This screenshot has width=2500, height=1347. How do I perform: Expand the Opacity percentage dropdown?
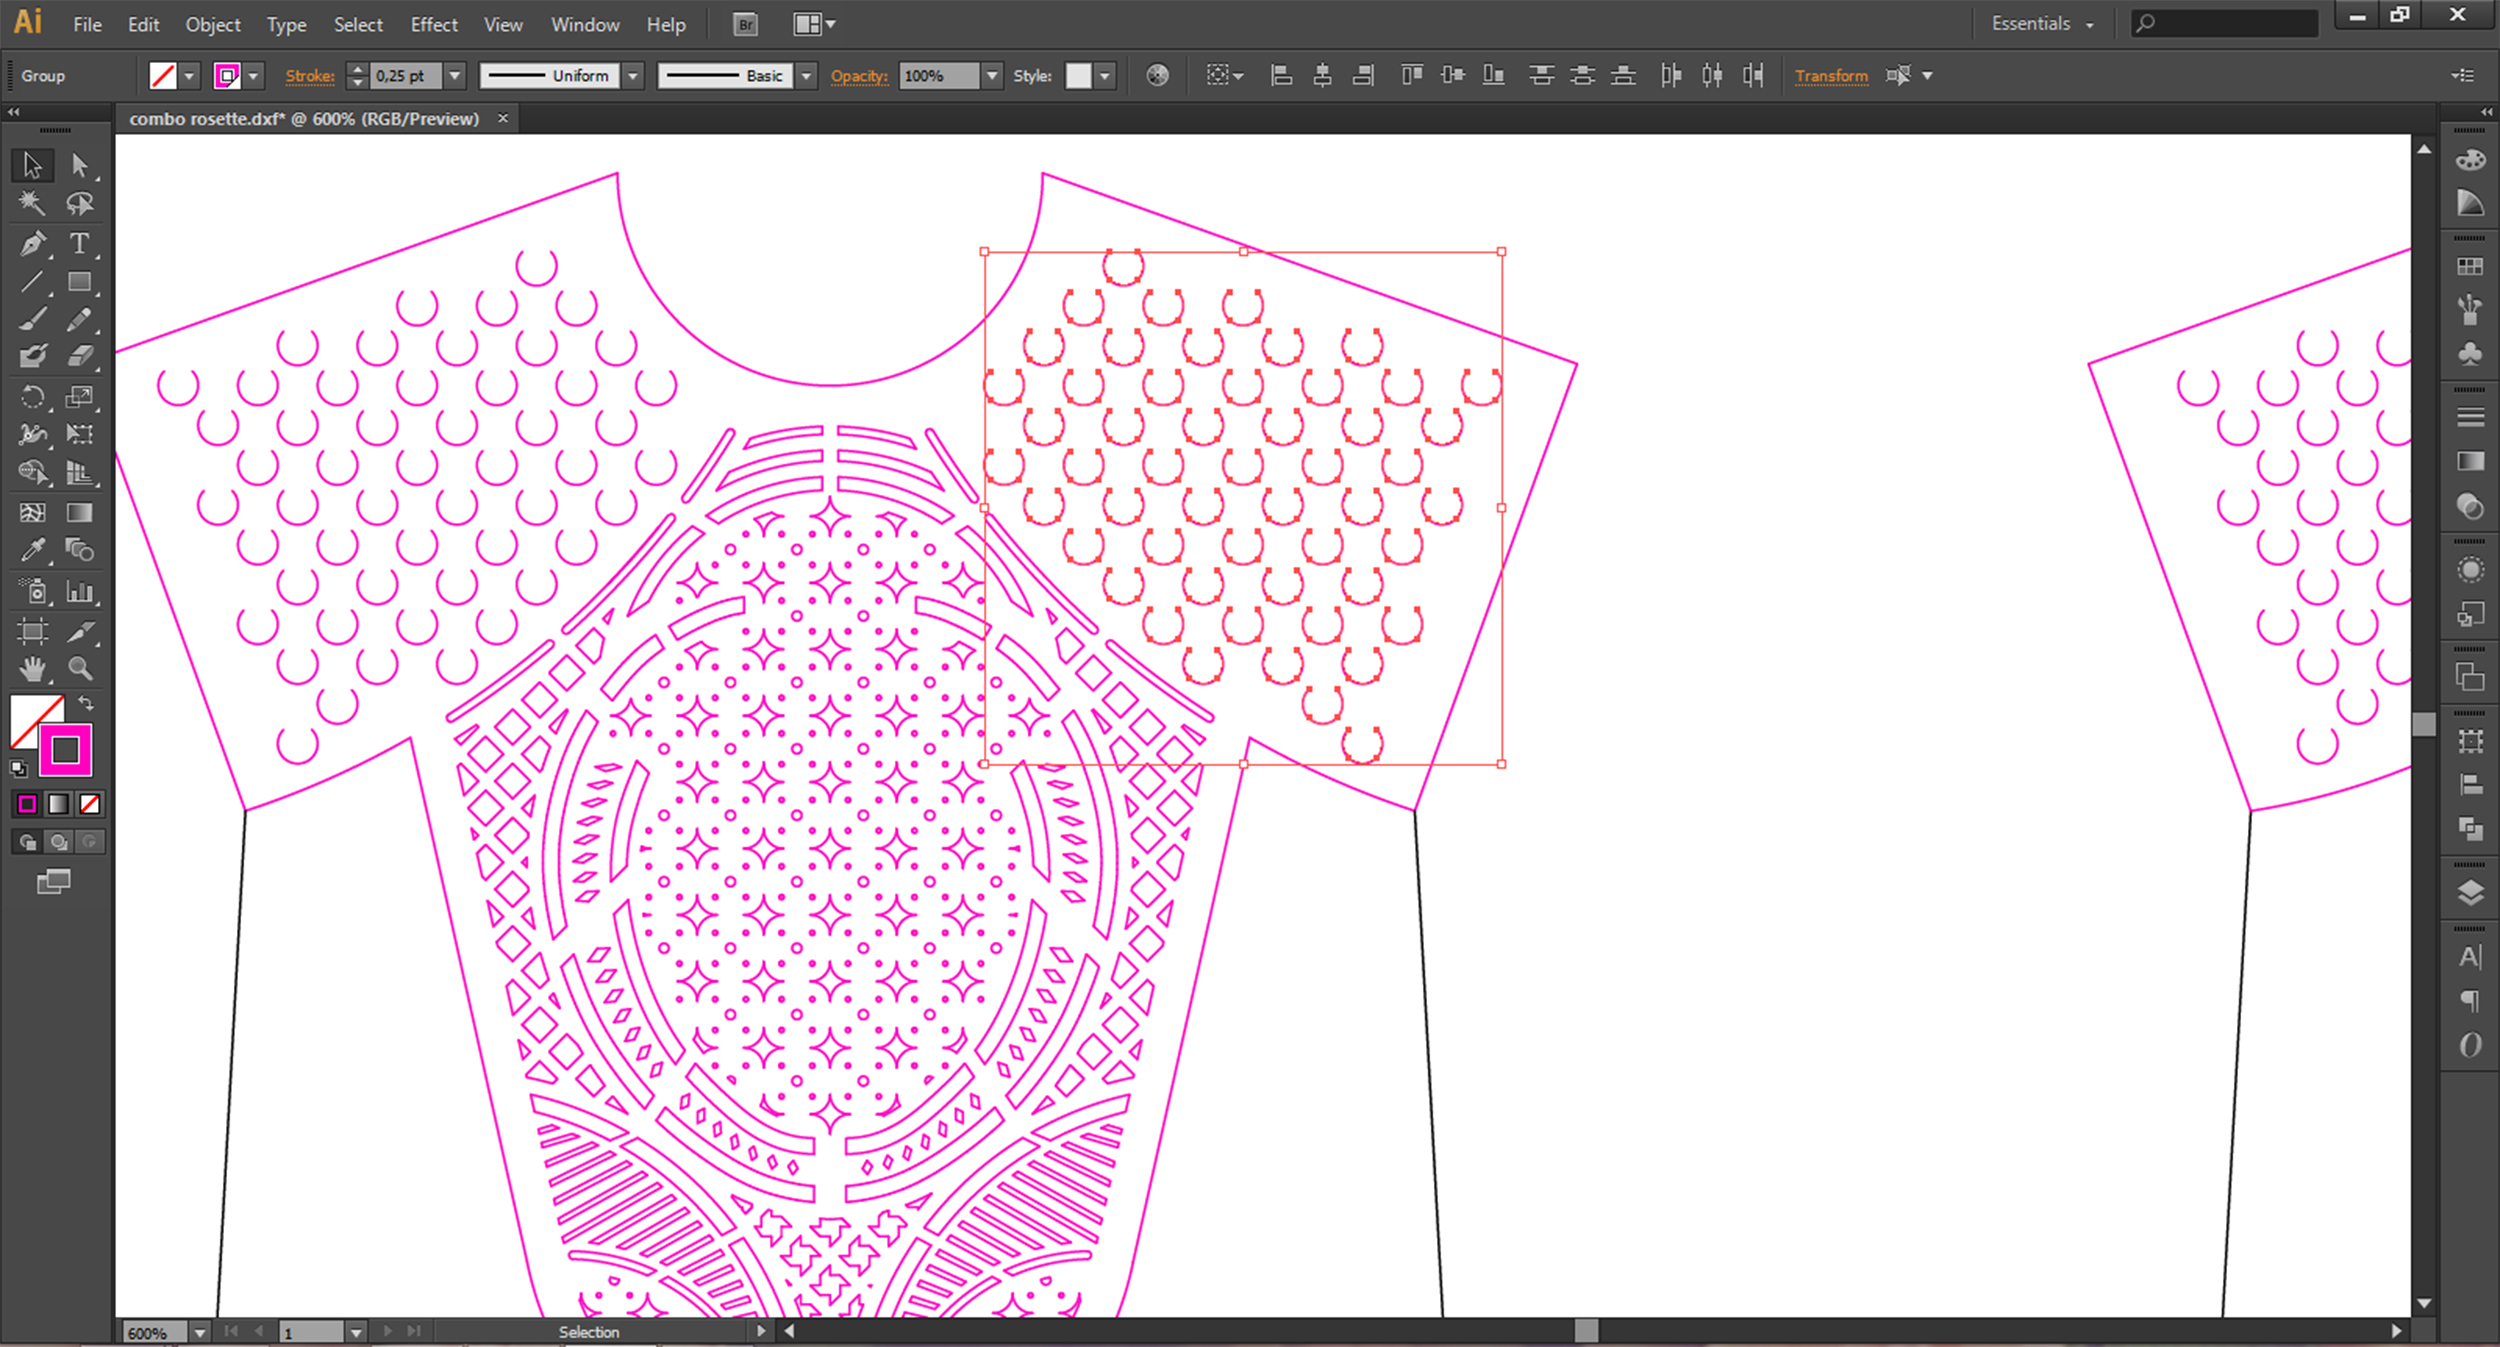(x=991, y=76)
